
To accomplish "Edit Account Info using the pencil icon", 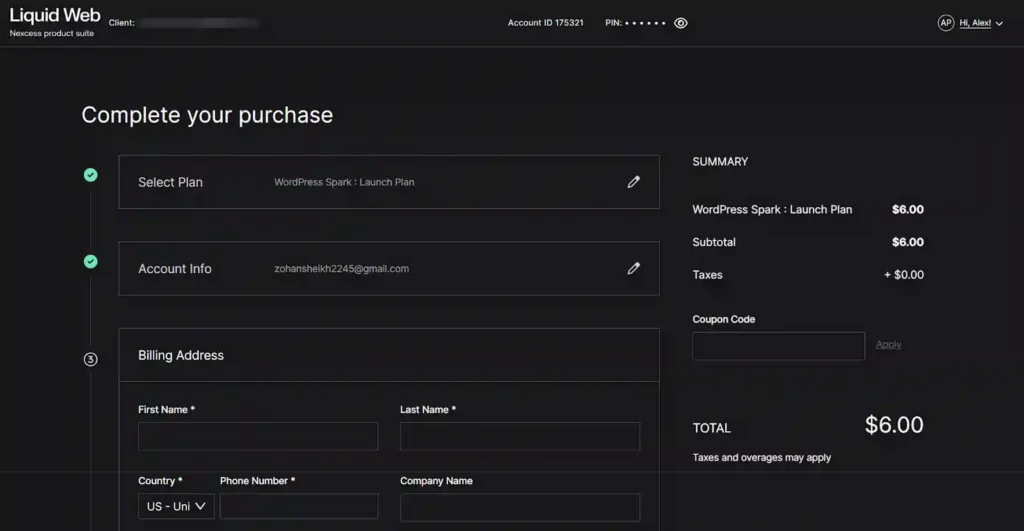I will [633, 268].
